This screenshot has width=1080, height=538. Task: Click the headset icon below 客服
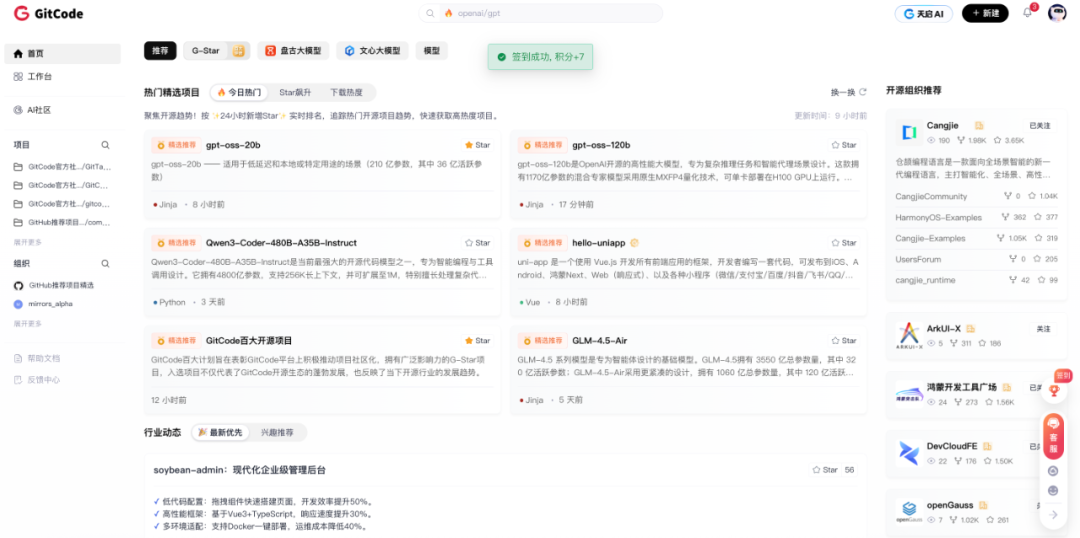click(1053, 471)
